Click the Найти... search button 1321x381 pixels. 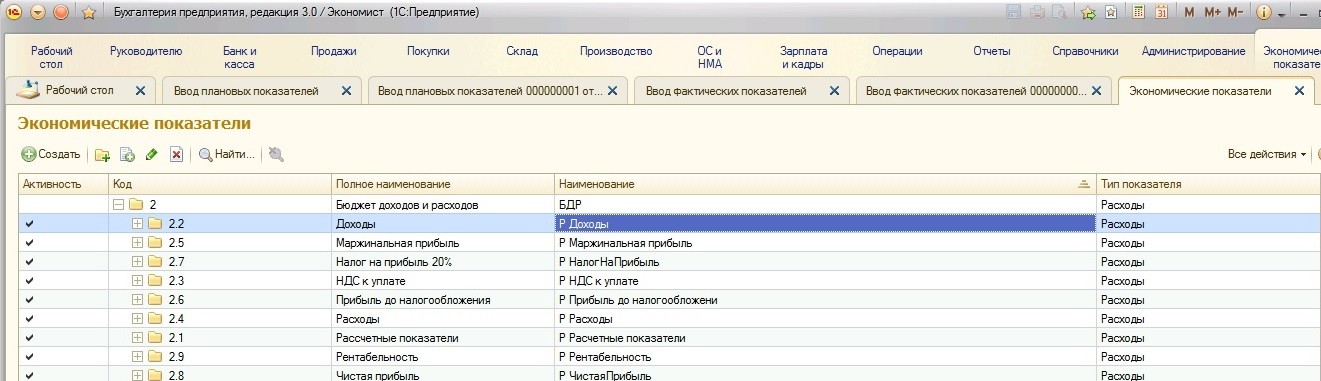pos(227,154)
